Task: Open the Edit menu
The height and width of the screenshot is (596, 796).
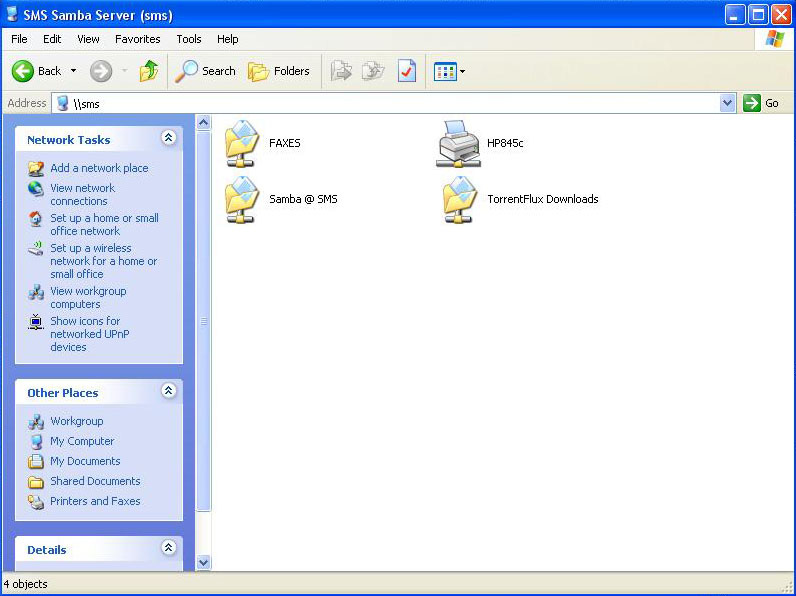Action: click(52, 39)
